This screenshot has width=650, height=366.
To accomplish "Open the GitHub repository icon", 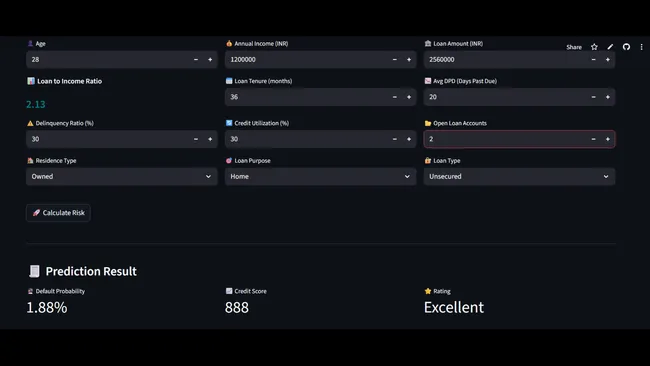I will (x=626, y=47).
